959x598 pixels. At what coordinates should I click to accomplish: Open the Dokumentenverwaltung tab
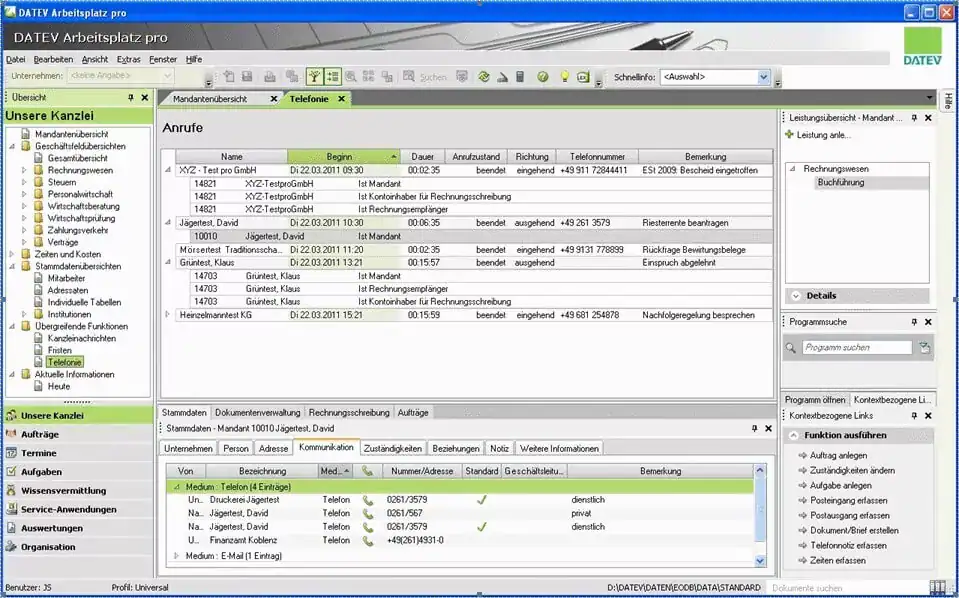point(257,413)
